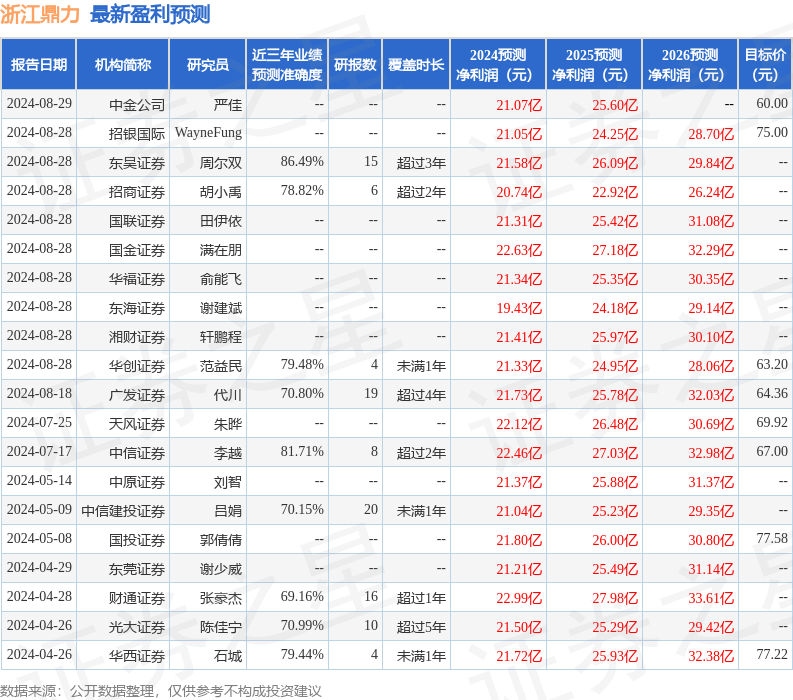Click the 中信建投证券 institution cell
Screen dimensions: 793x700
point(123,511)
